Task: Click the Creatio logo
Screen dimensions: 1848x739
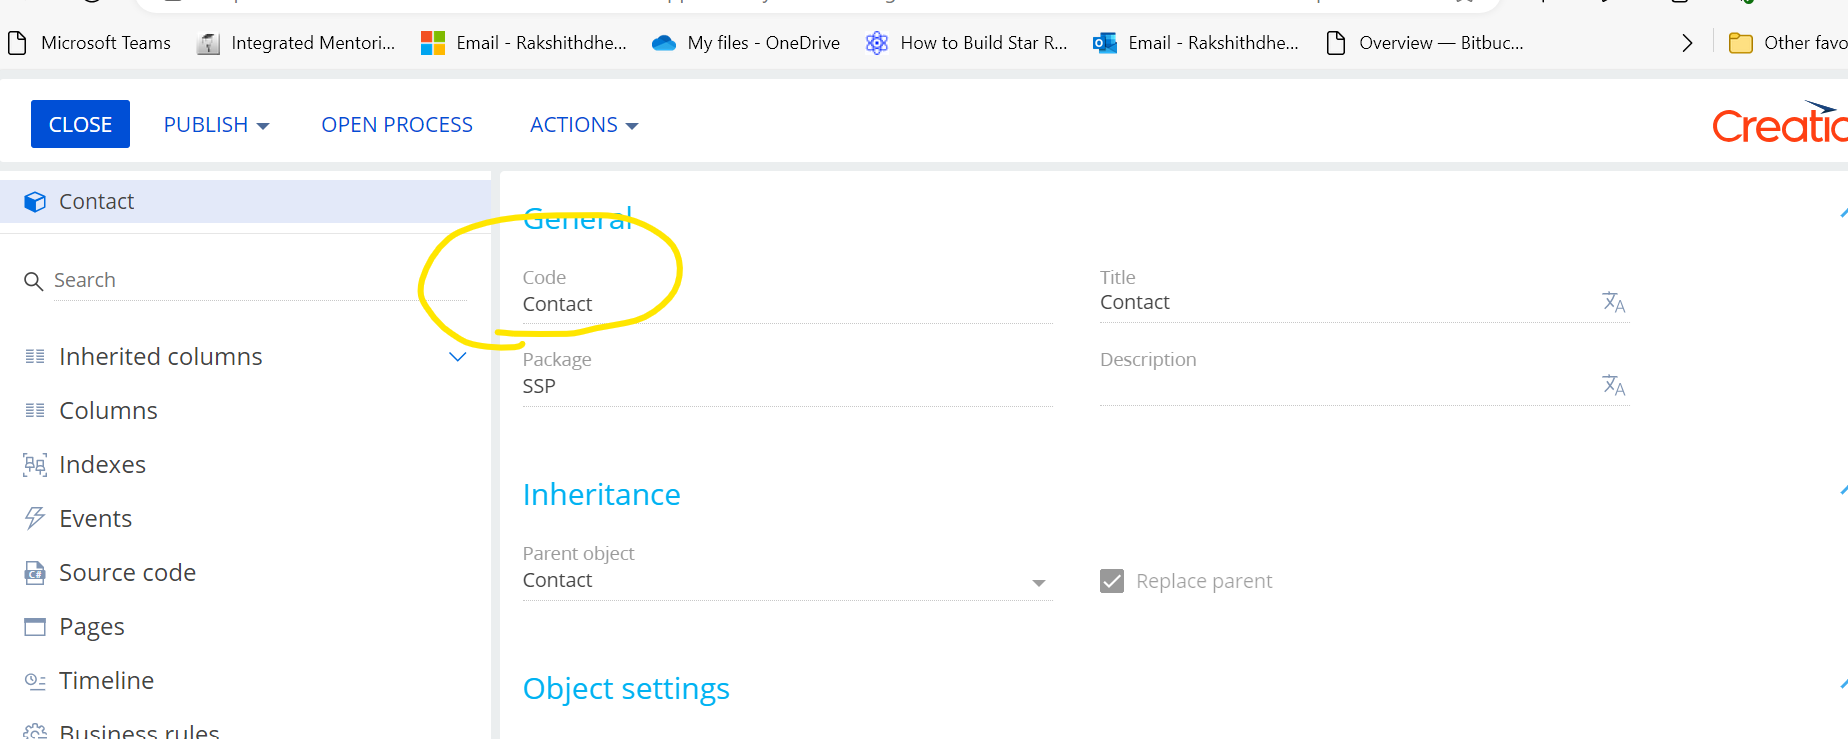Action: 1780,124
